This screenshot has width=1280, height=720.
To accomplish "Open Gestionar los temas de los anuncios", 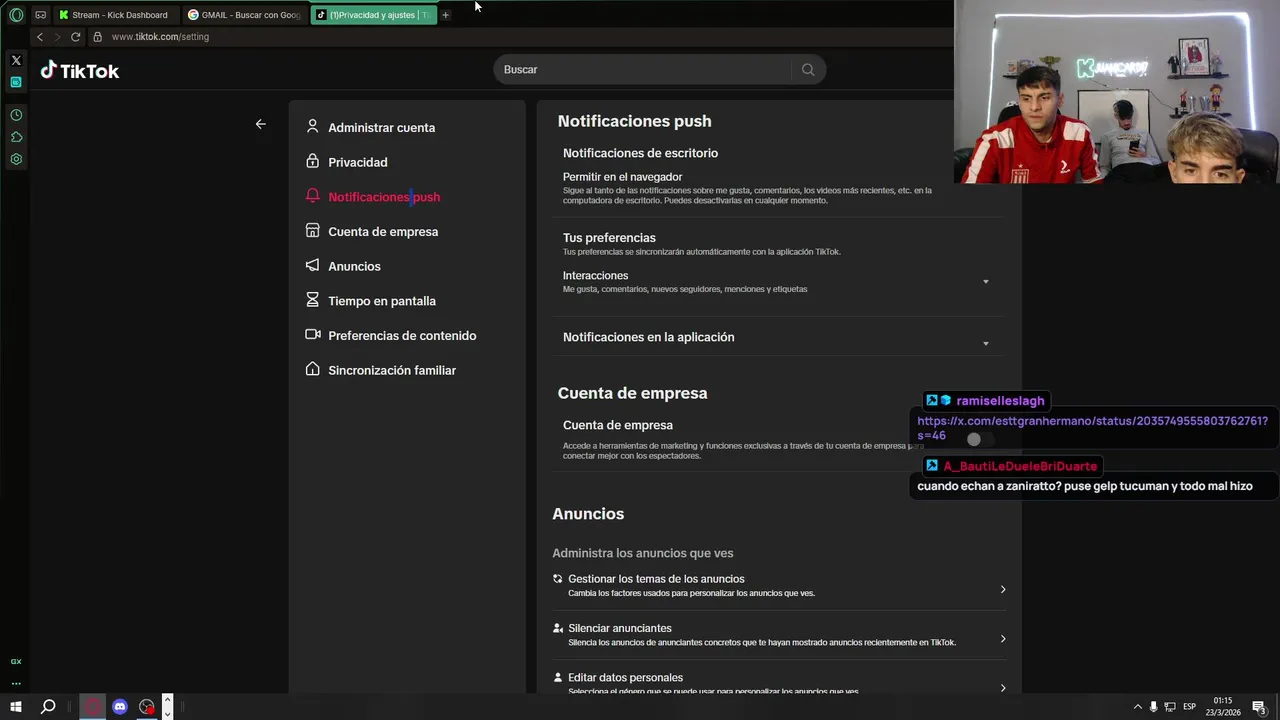I will [778, 585].
